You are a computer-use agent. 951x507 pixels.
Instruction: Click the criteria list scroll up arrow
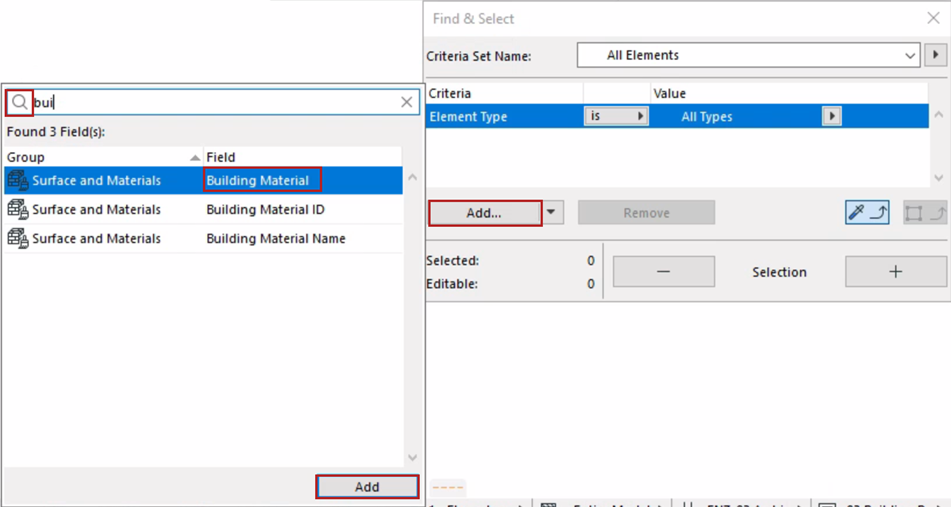[x=939, y=115]
